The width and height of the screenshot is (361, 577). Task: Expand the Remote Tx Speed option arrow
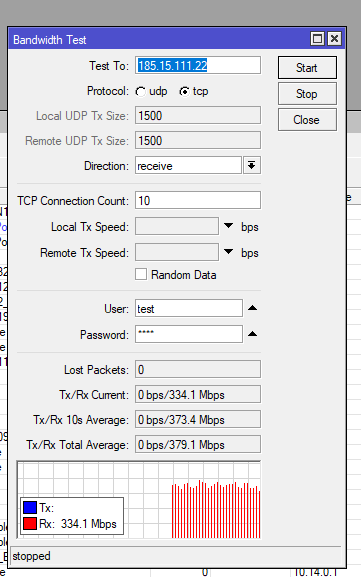click(229, 251)
